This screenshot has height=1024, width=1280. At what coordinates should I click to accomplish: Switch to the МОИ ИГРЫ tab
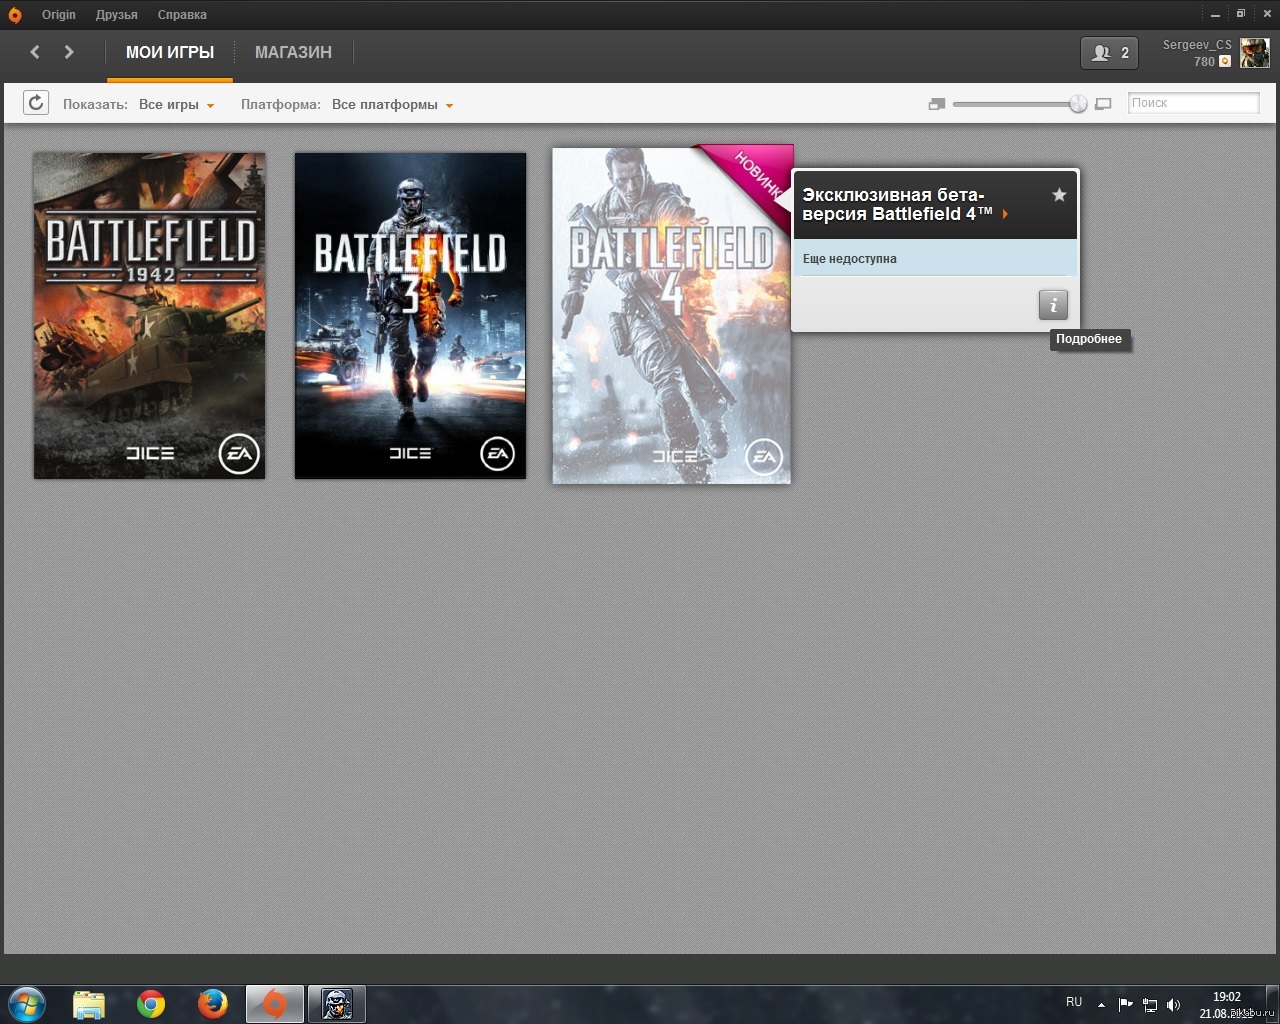170,53
